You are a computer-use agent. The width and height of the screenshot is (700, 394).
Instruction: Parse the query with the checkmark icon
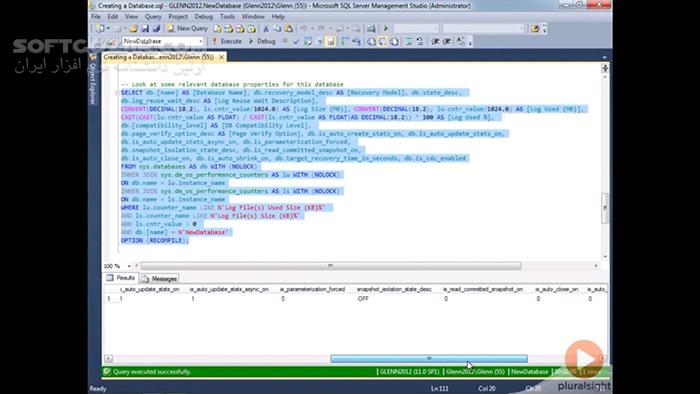point(296,41)
